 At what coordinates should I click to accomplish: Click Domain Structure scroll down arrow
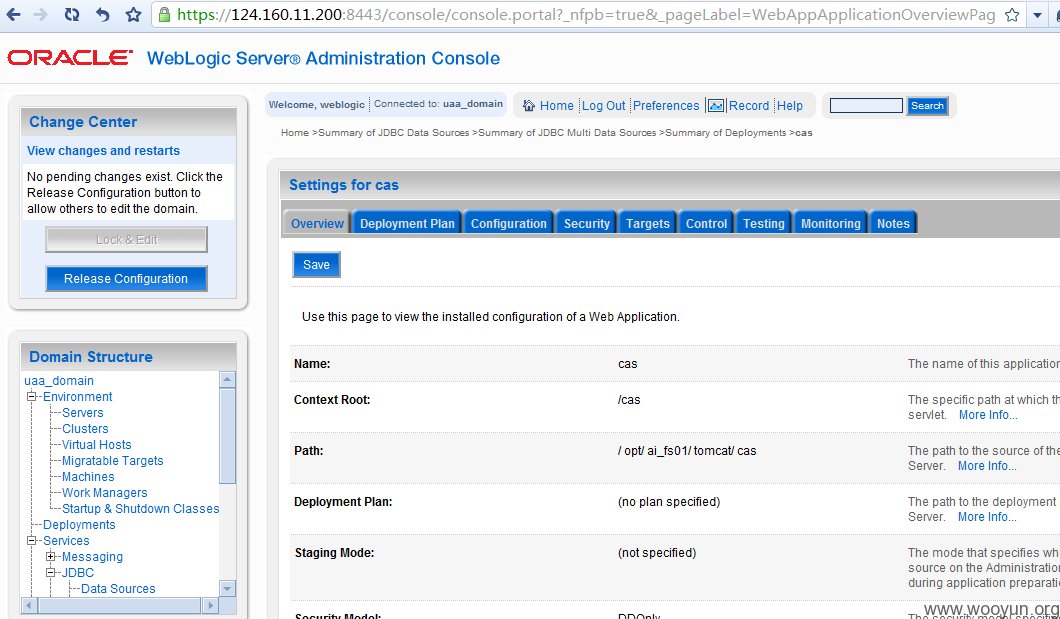point(227,589)
